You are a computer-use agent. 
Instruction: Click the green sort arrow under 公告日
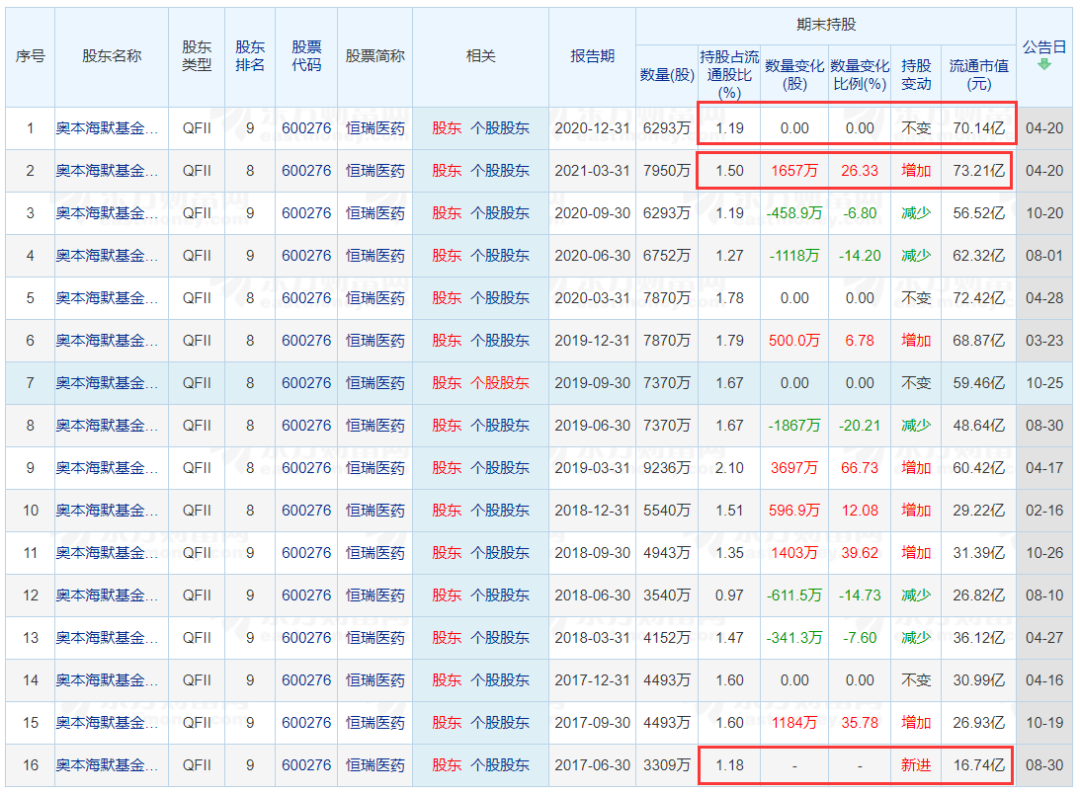coord(1044,65)
